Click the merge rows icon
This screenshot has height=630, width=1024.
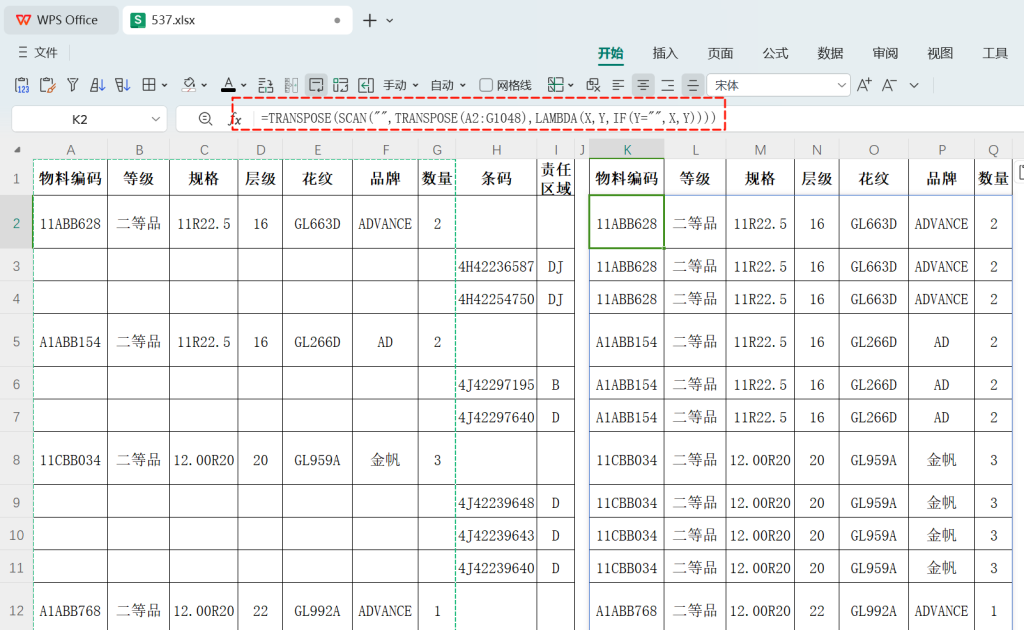coord(266,85)
